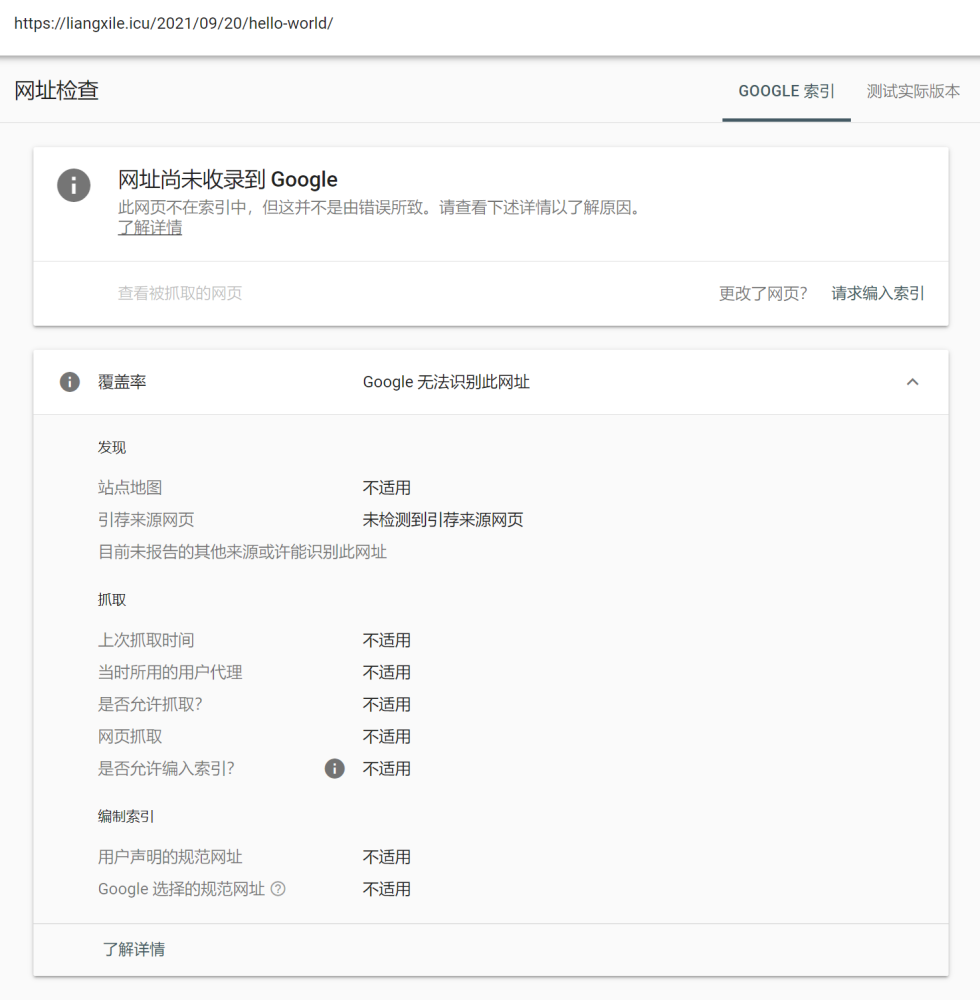Open 了解详情 link at bottom of coverage card
Viewport: 980px width, 1000px height.
click(134, 949)
